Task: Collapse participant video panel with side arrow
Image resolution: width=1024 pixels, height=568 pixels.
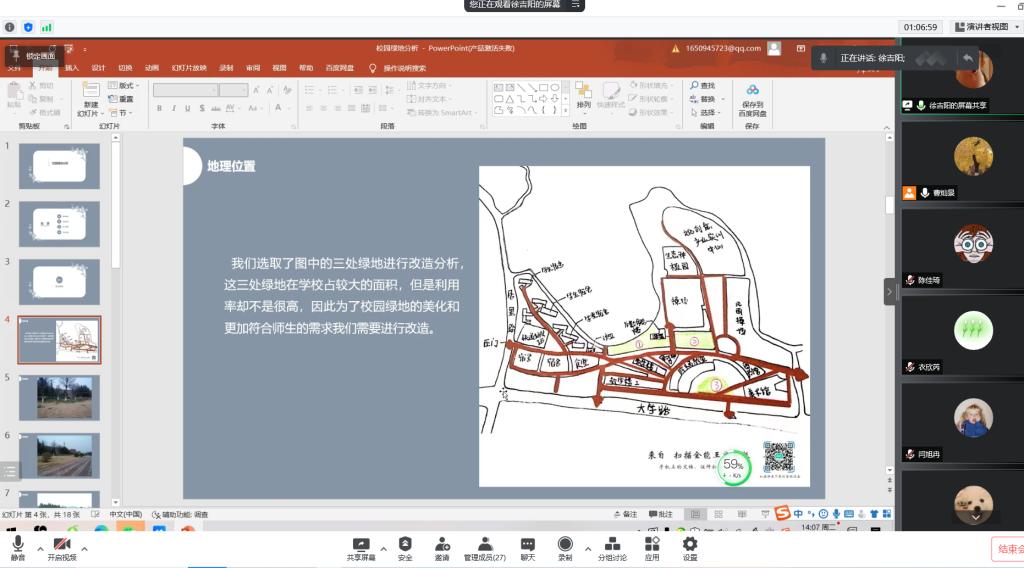Action: pos(889,291)
